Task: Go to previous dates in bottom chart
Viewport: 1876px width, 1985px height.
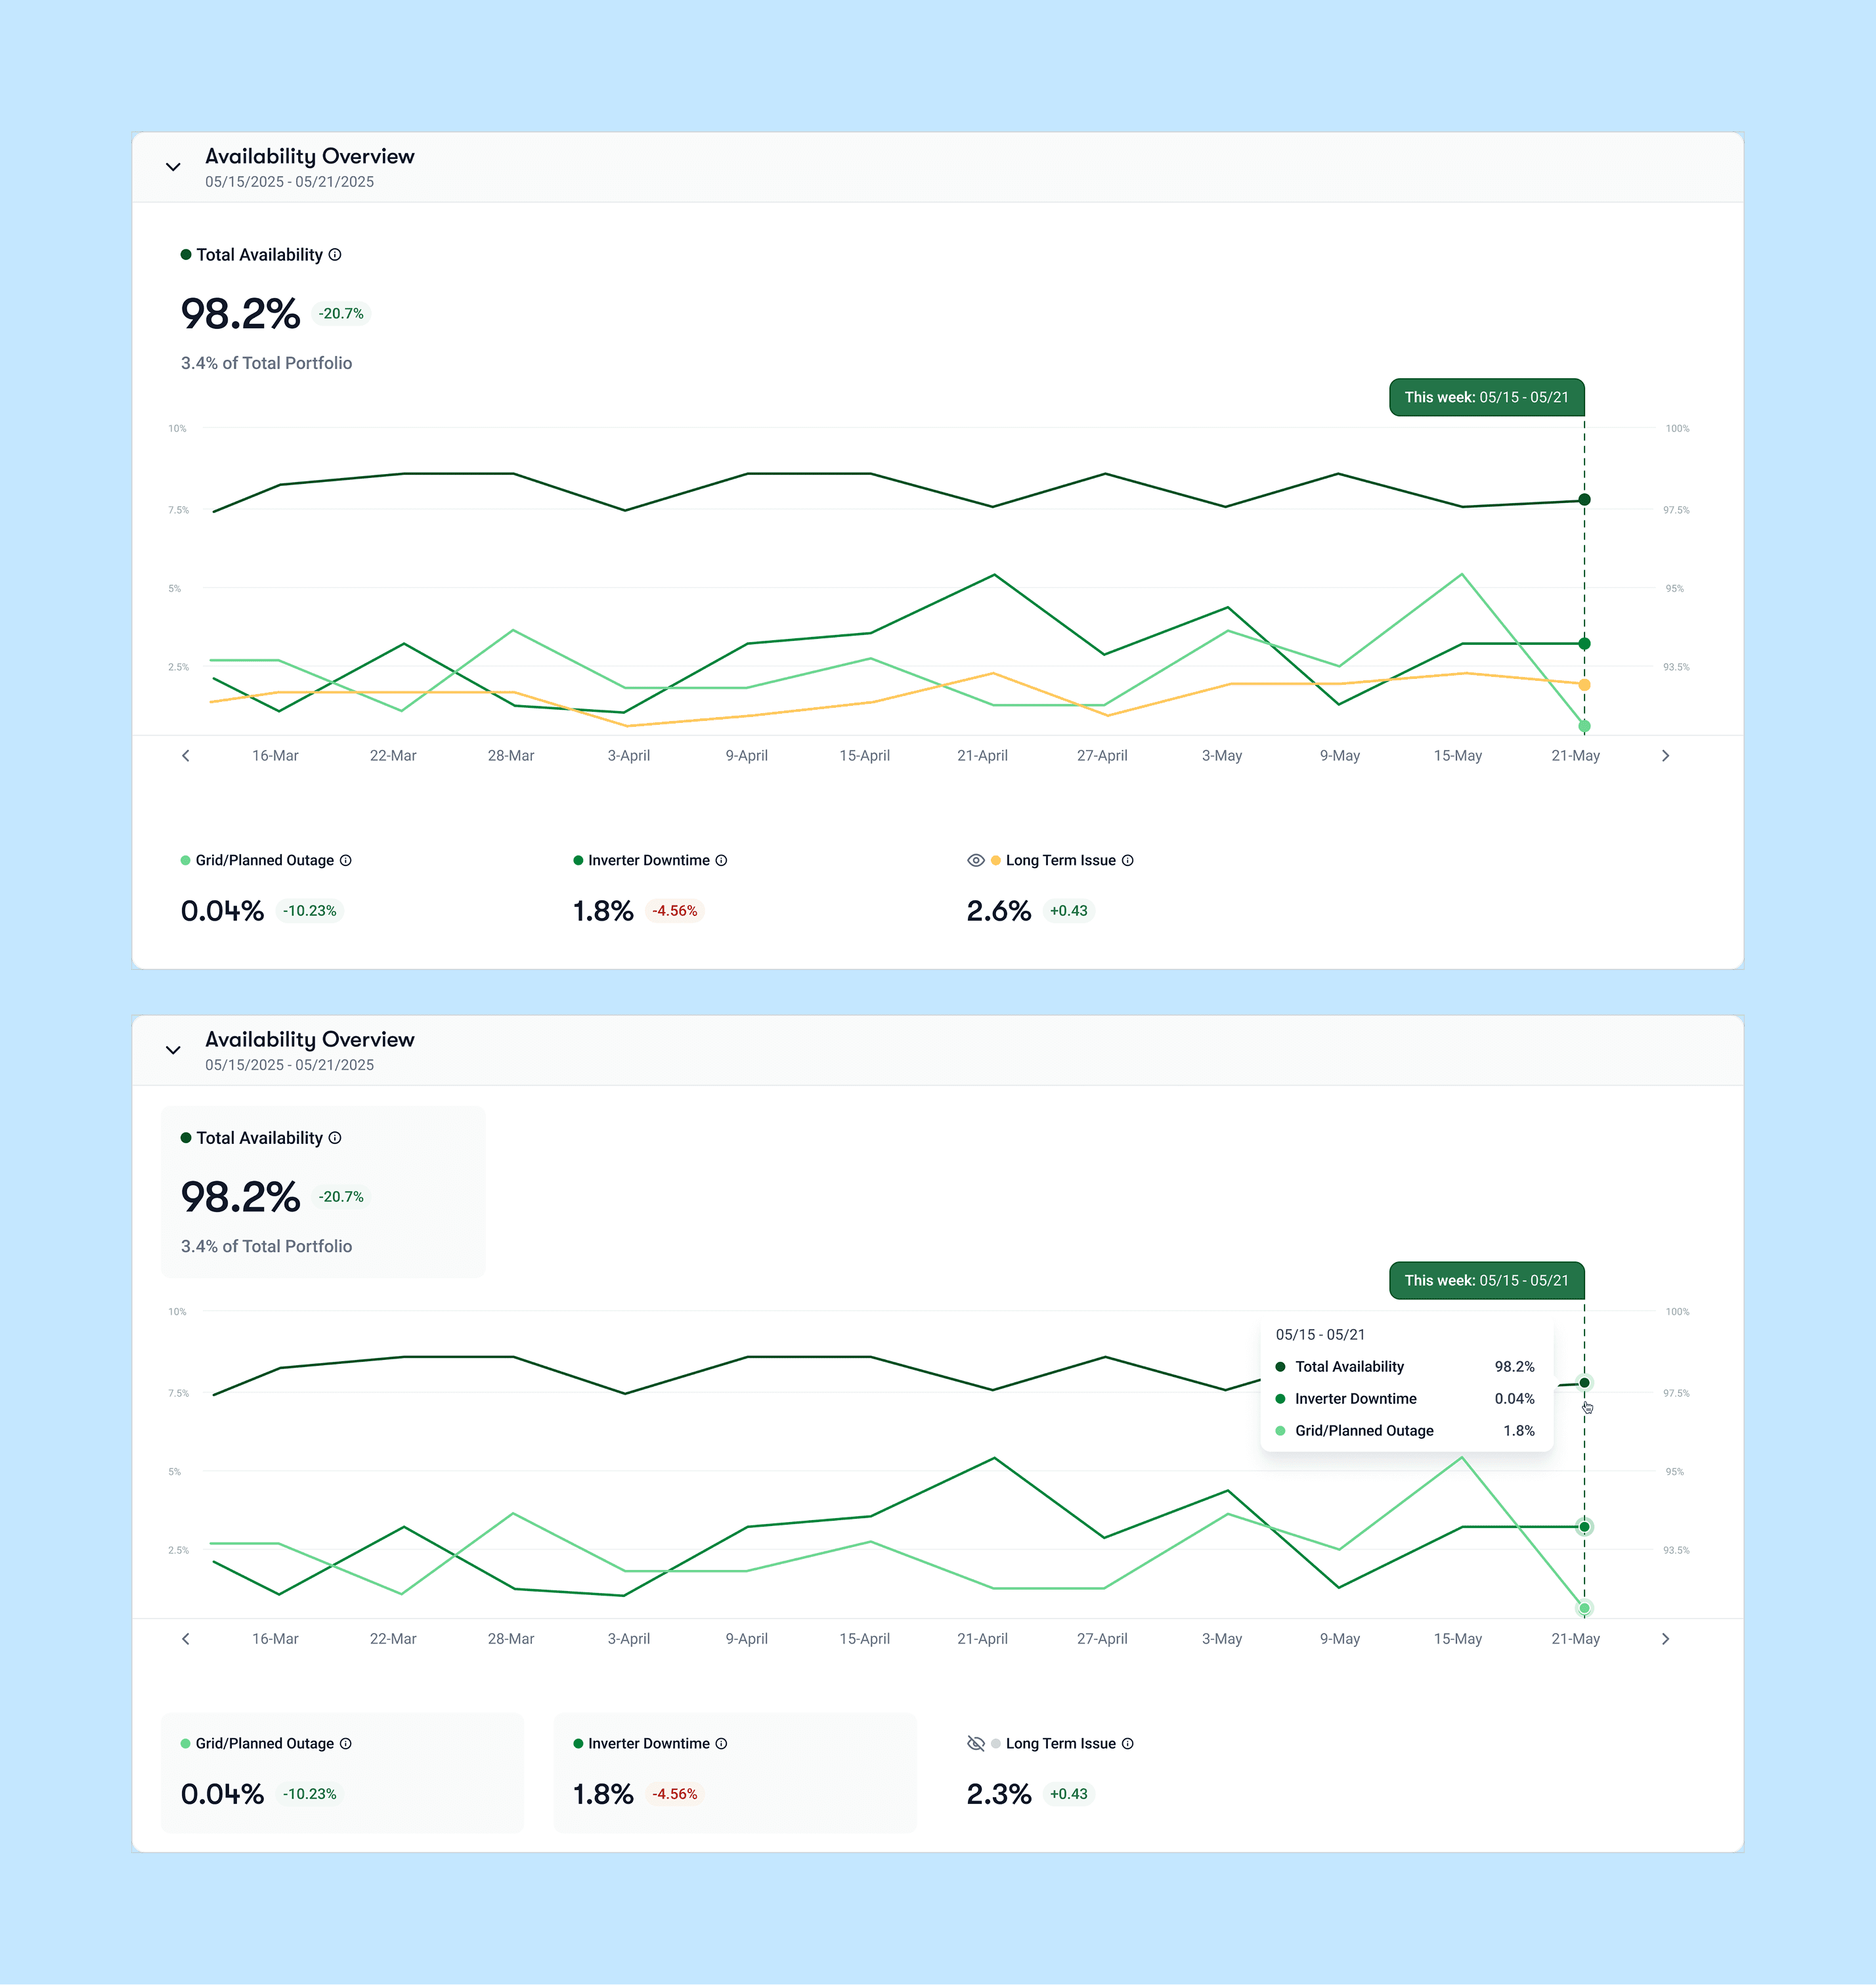Action: [x=186, y=1639]
